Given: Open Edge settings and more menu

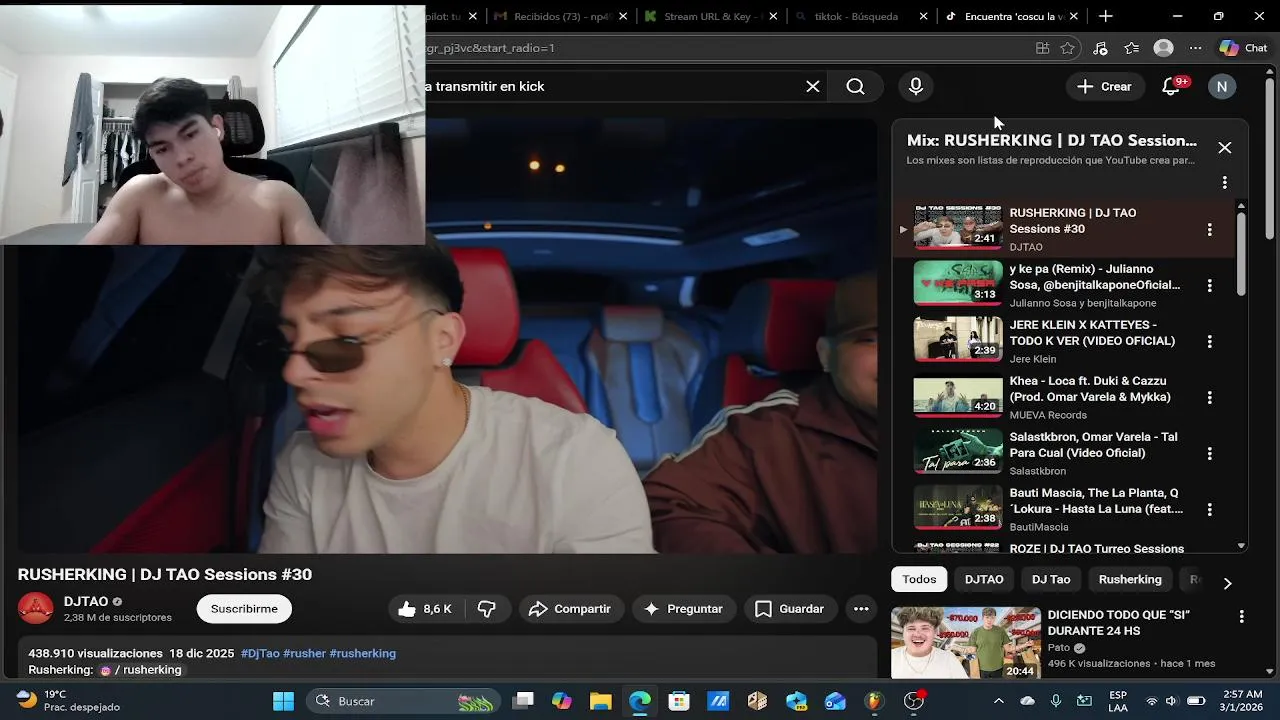Looking at the screenshot, I should (x=1195, y=48).
